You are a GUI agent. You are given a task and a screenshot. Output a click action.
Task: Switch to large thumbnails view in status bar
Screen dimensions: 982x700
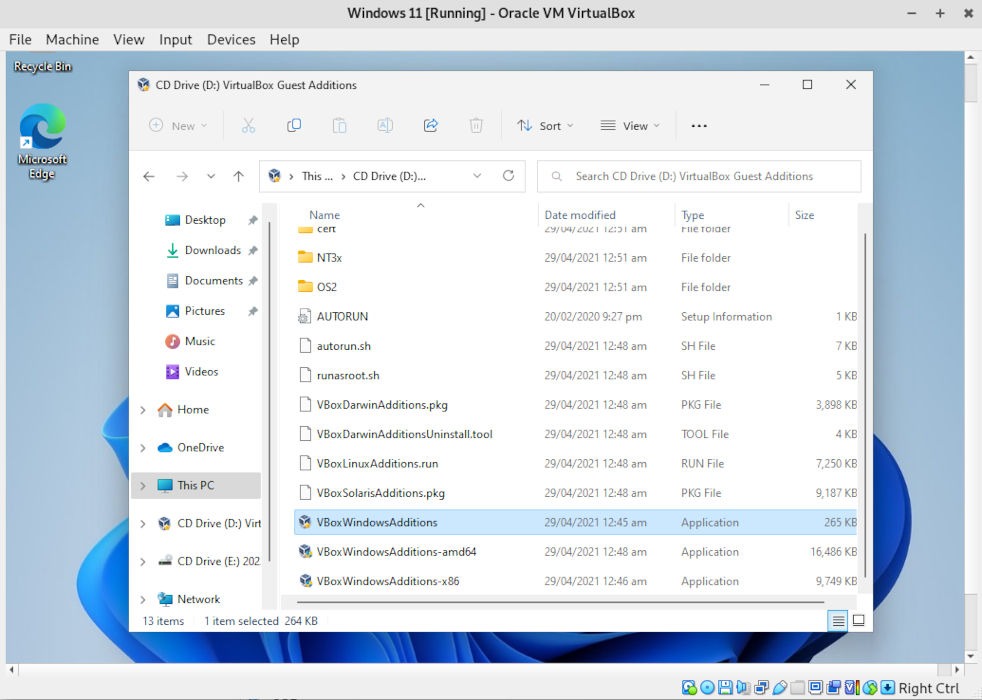858,620
